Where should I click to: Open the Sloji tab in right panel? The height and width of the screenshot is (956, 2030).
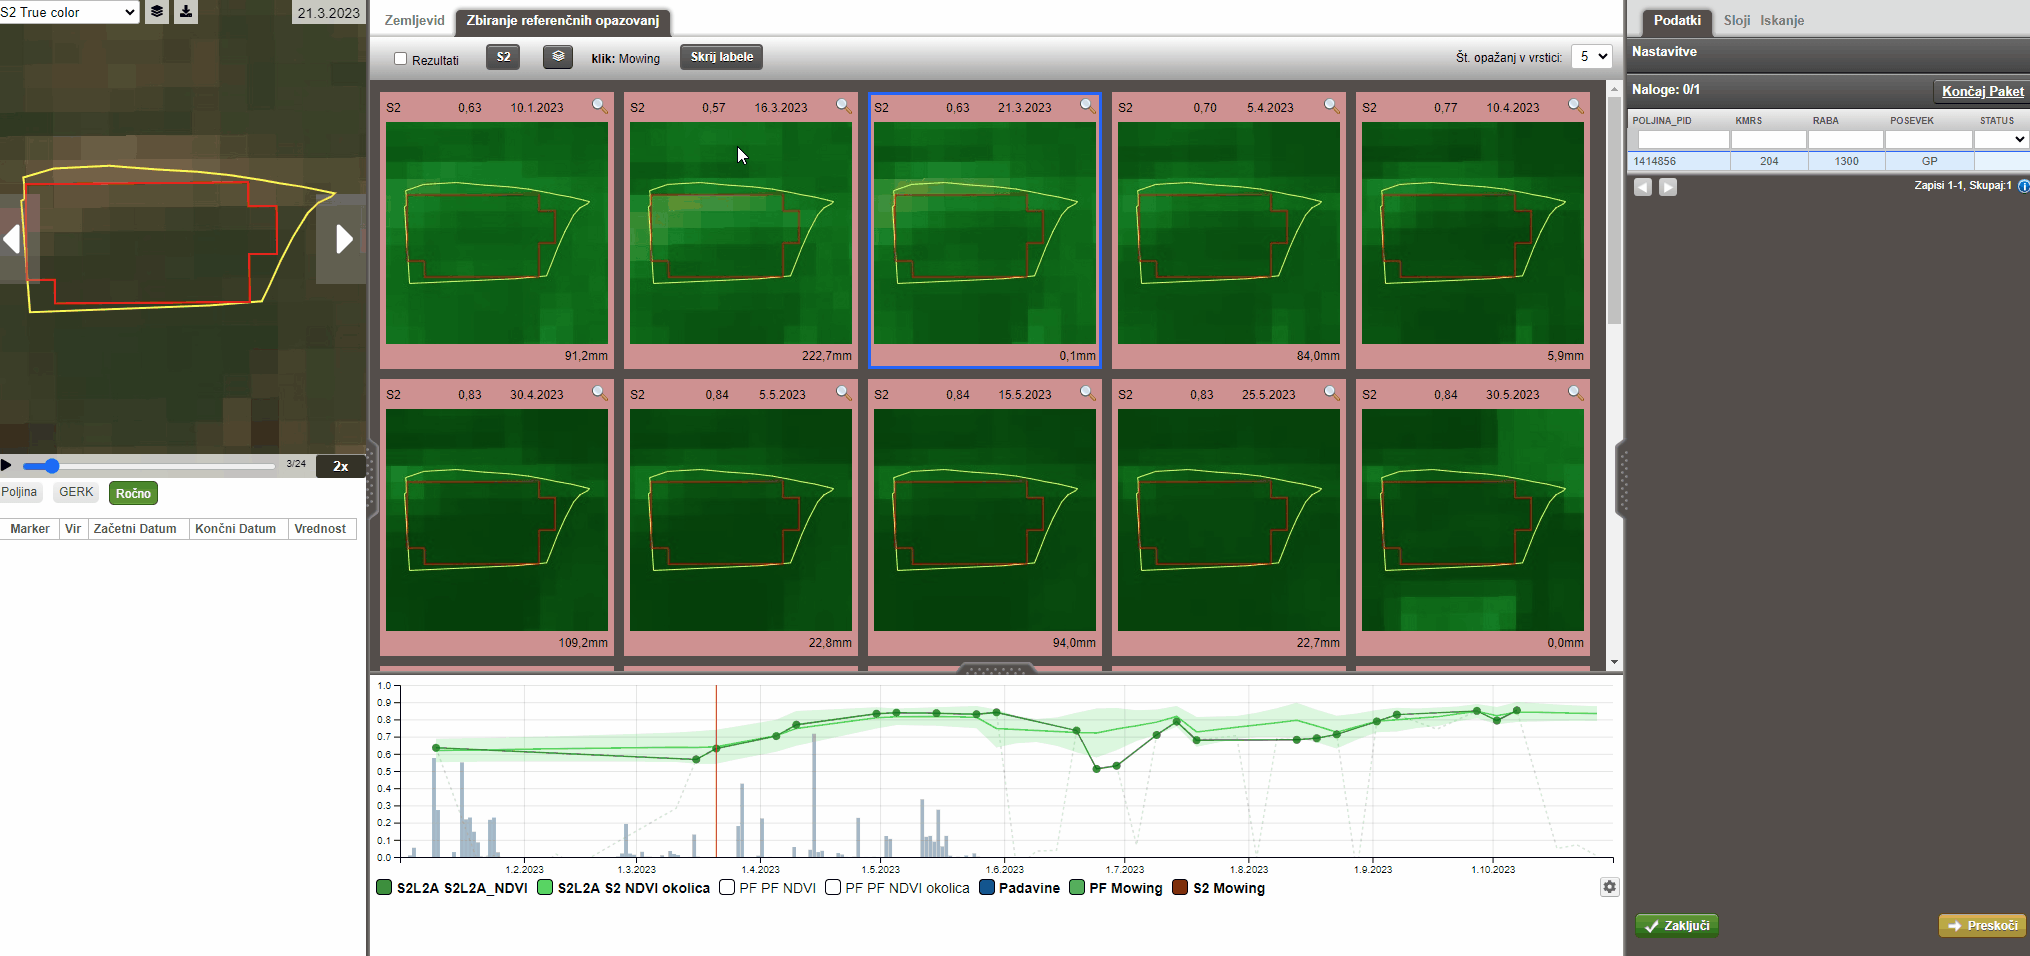1736,20
